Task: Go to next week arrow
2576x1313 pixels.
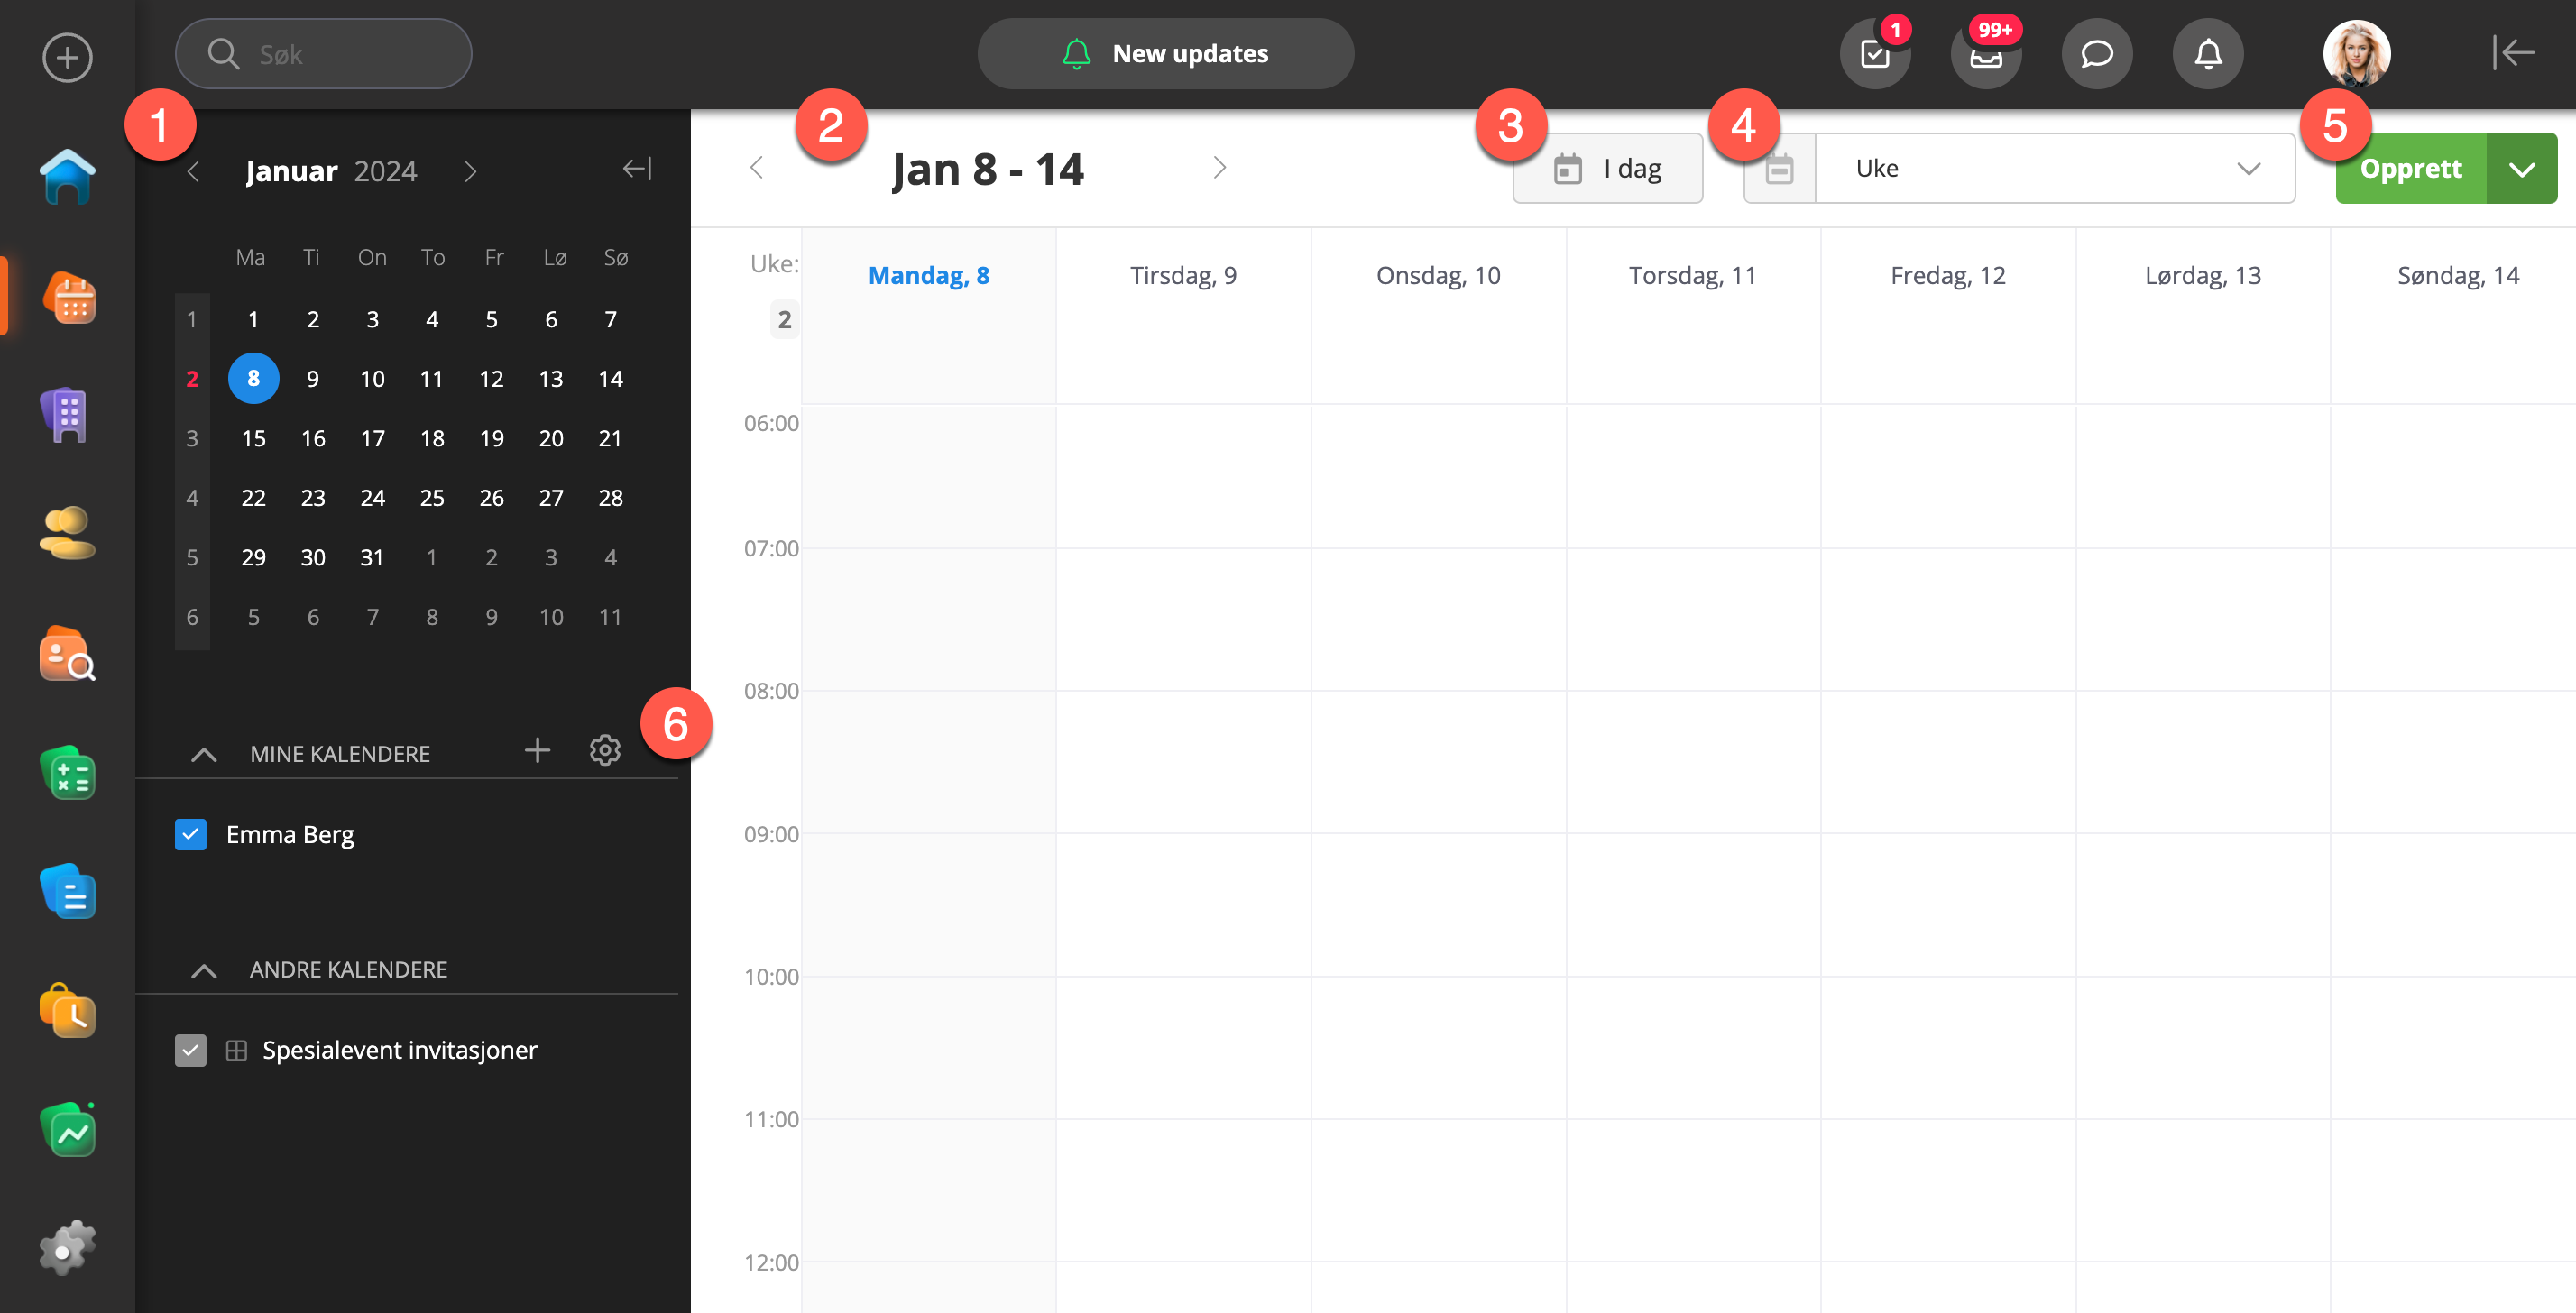Action: coord(1219,168)
